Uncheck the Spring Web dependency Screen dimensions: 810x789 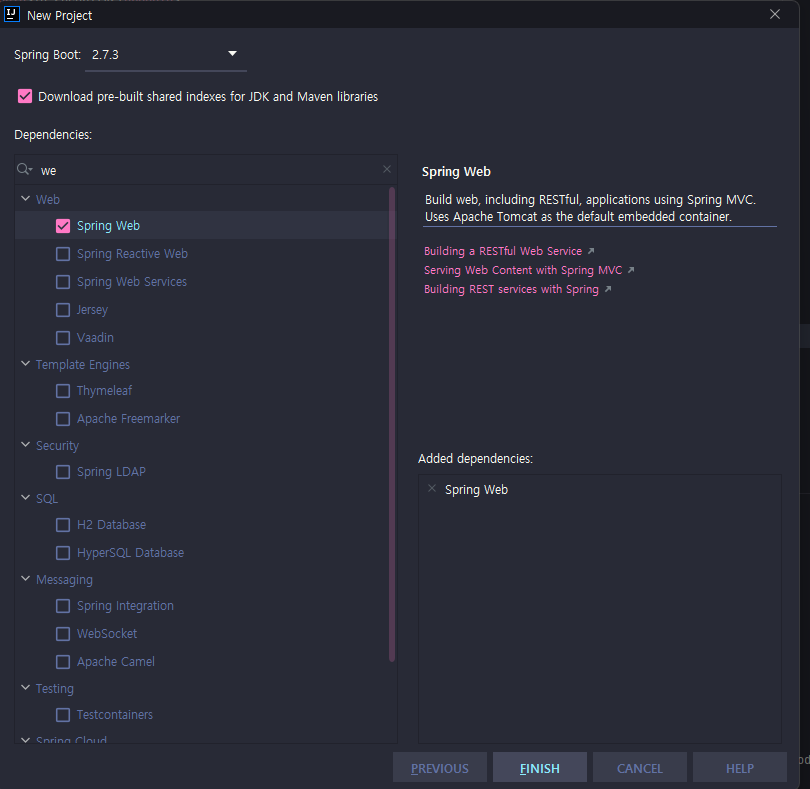(63, 226)
